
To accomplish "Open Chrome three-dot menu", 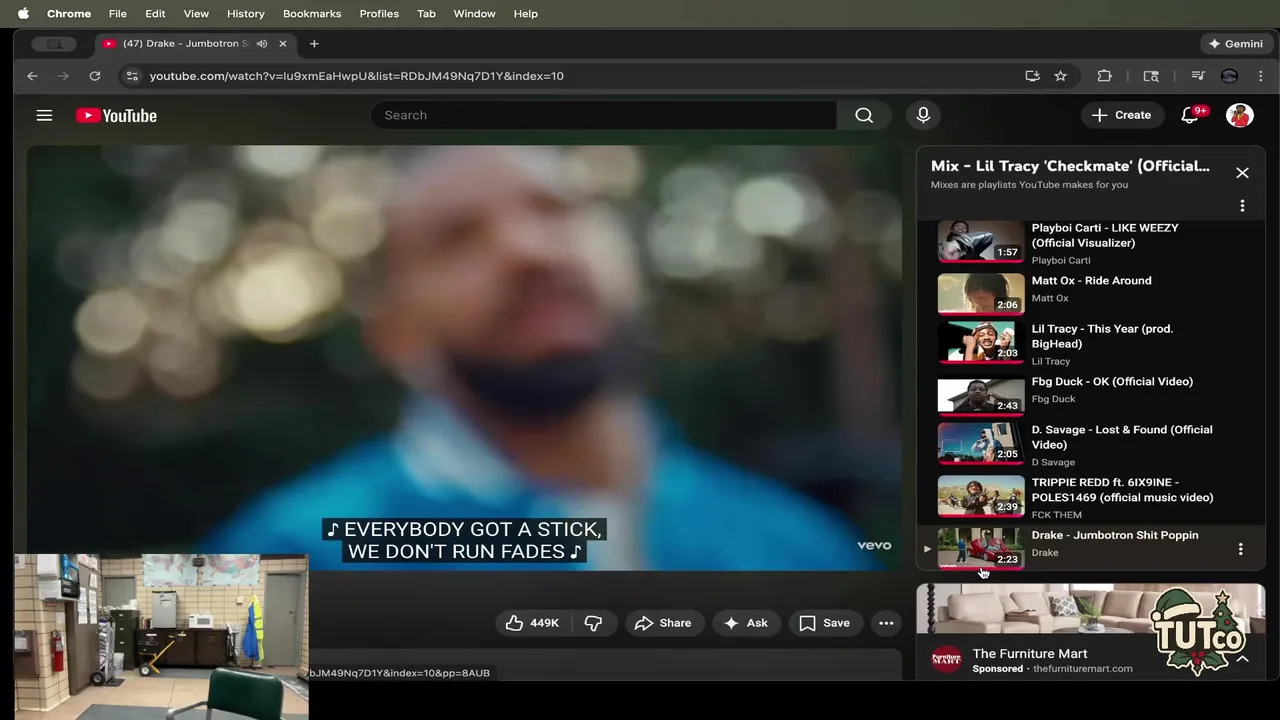I will (1260, 76).
